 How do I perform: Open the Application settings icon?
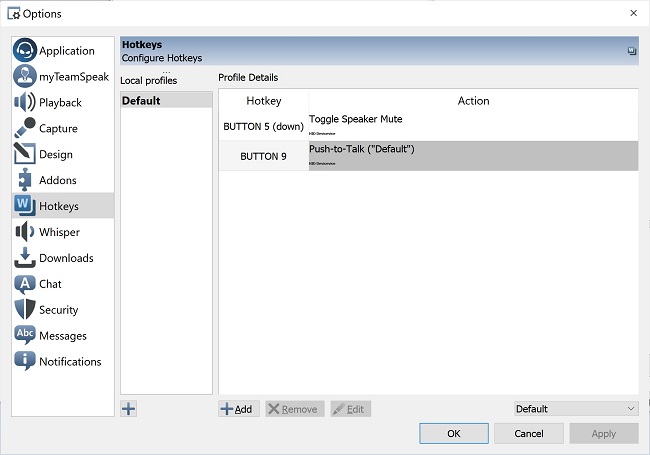point(25,51)
